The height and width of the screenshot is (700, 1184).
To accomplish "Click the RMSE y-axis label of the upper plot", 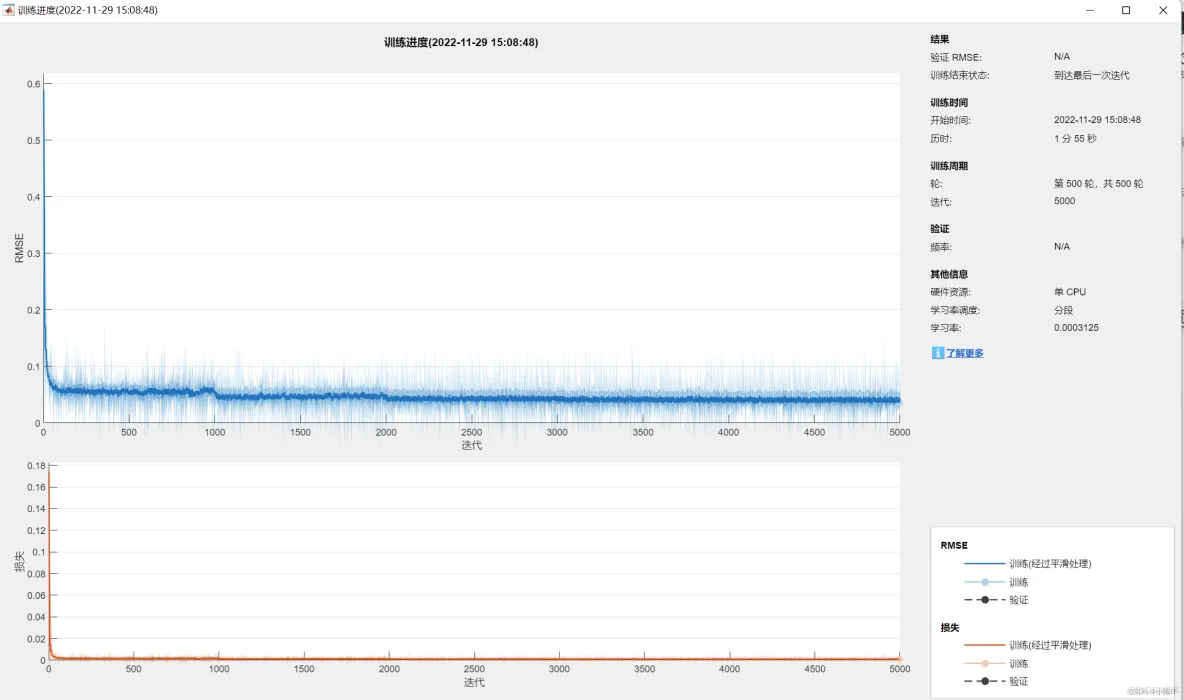I will click(19, 248).
